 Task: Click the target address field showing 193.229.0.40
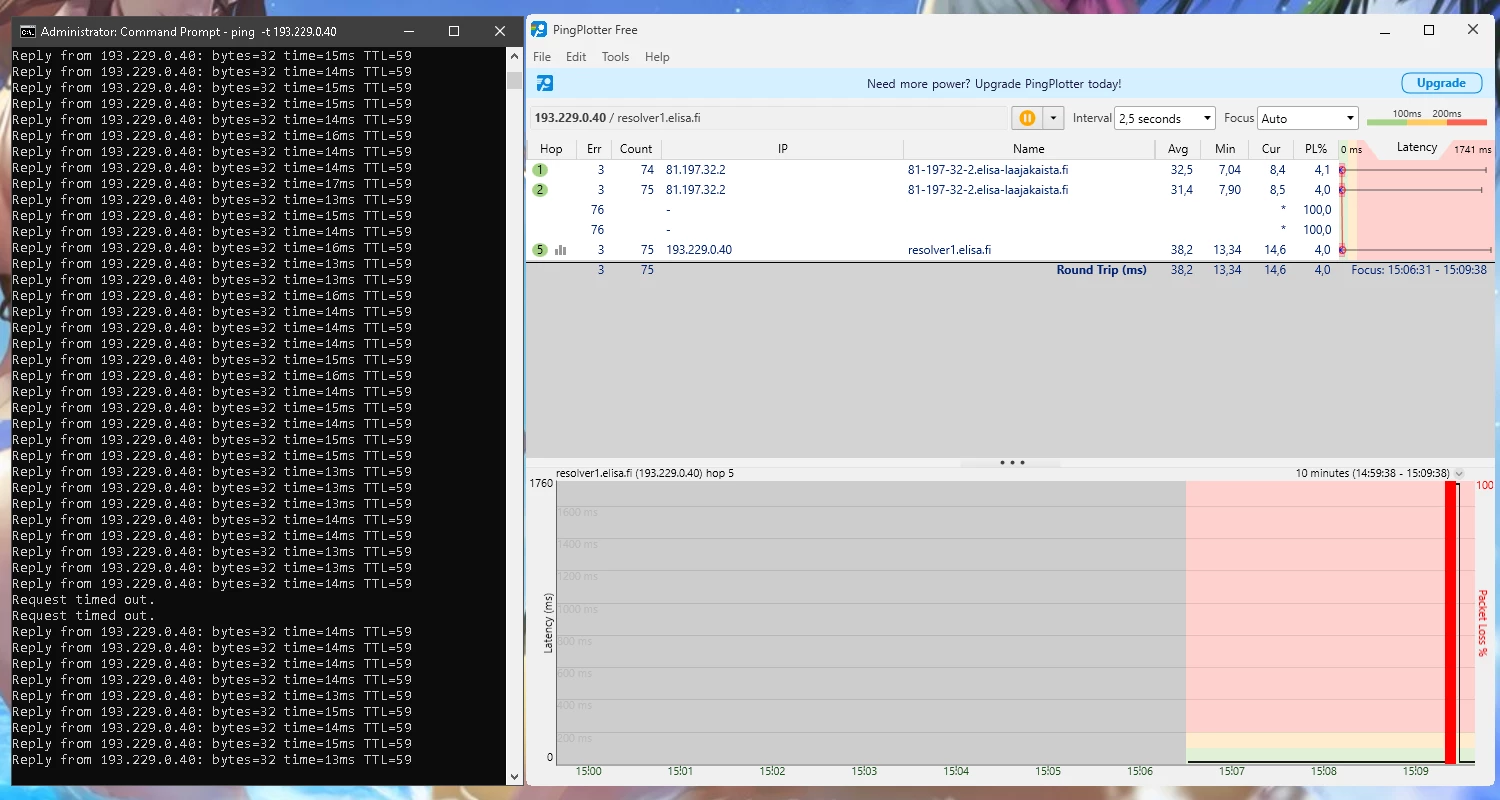tap(768, 118)
